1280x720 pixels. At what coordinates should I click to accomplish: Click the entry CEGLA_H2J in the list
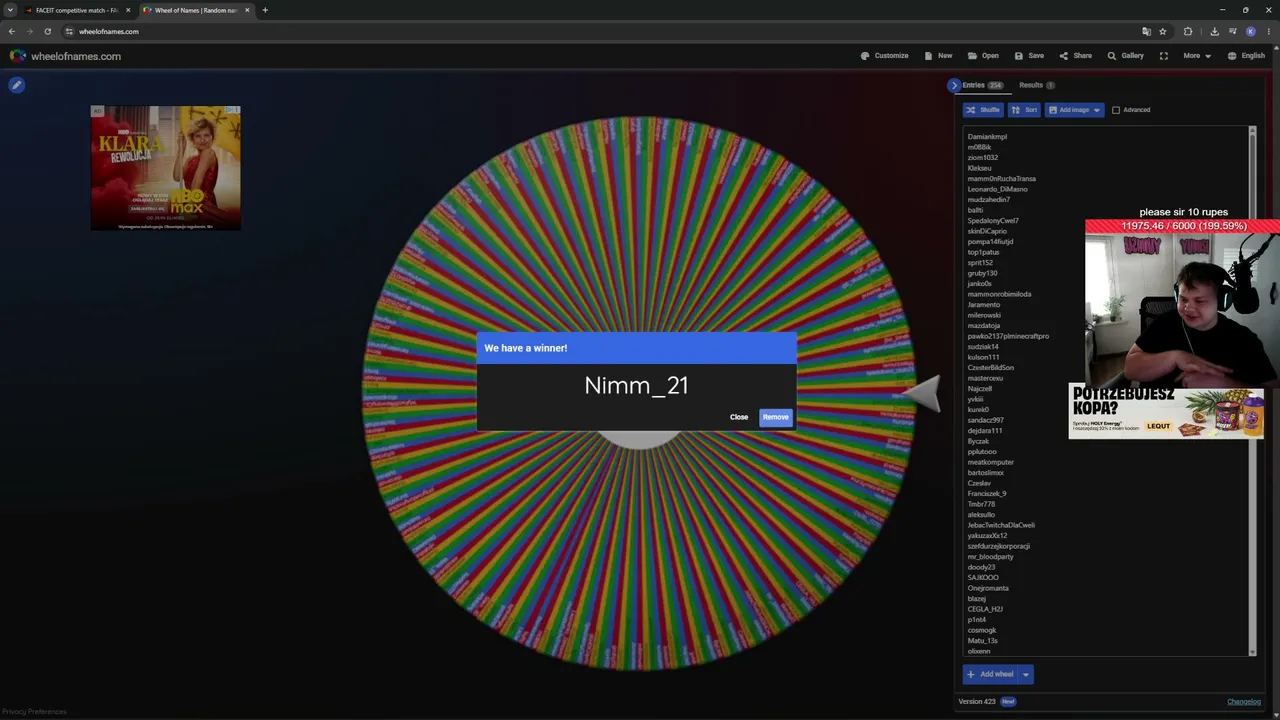(985, 609)
